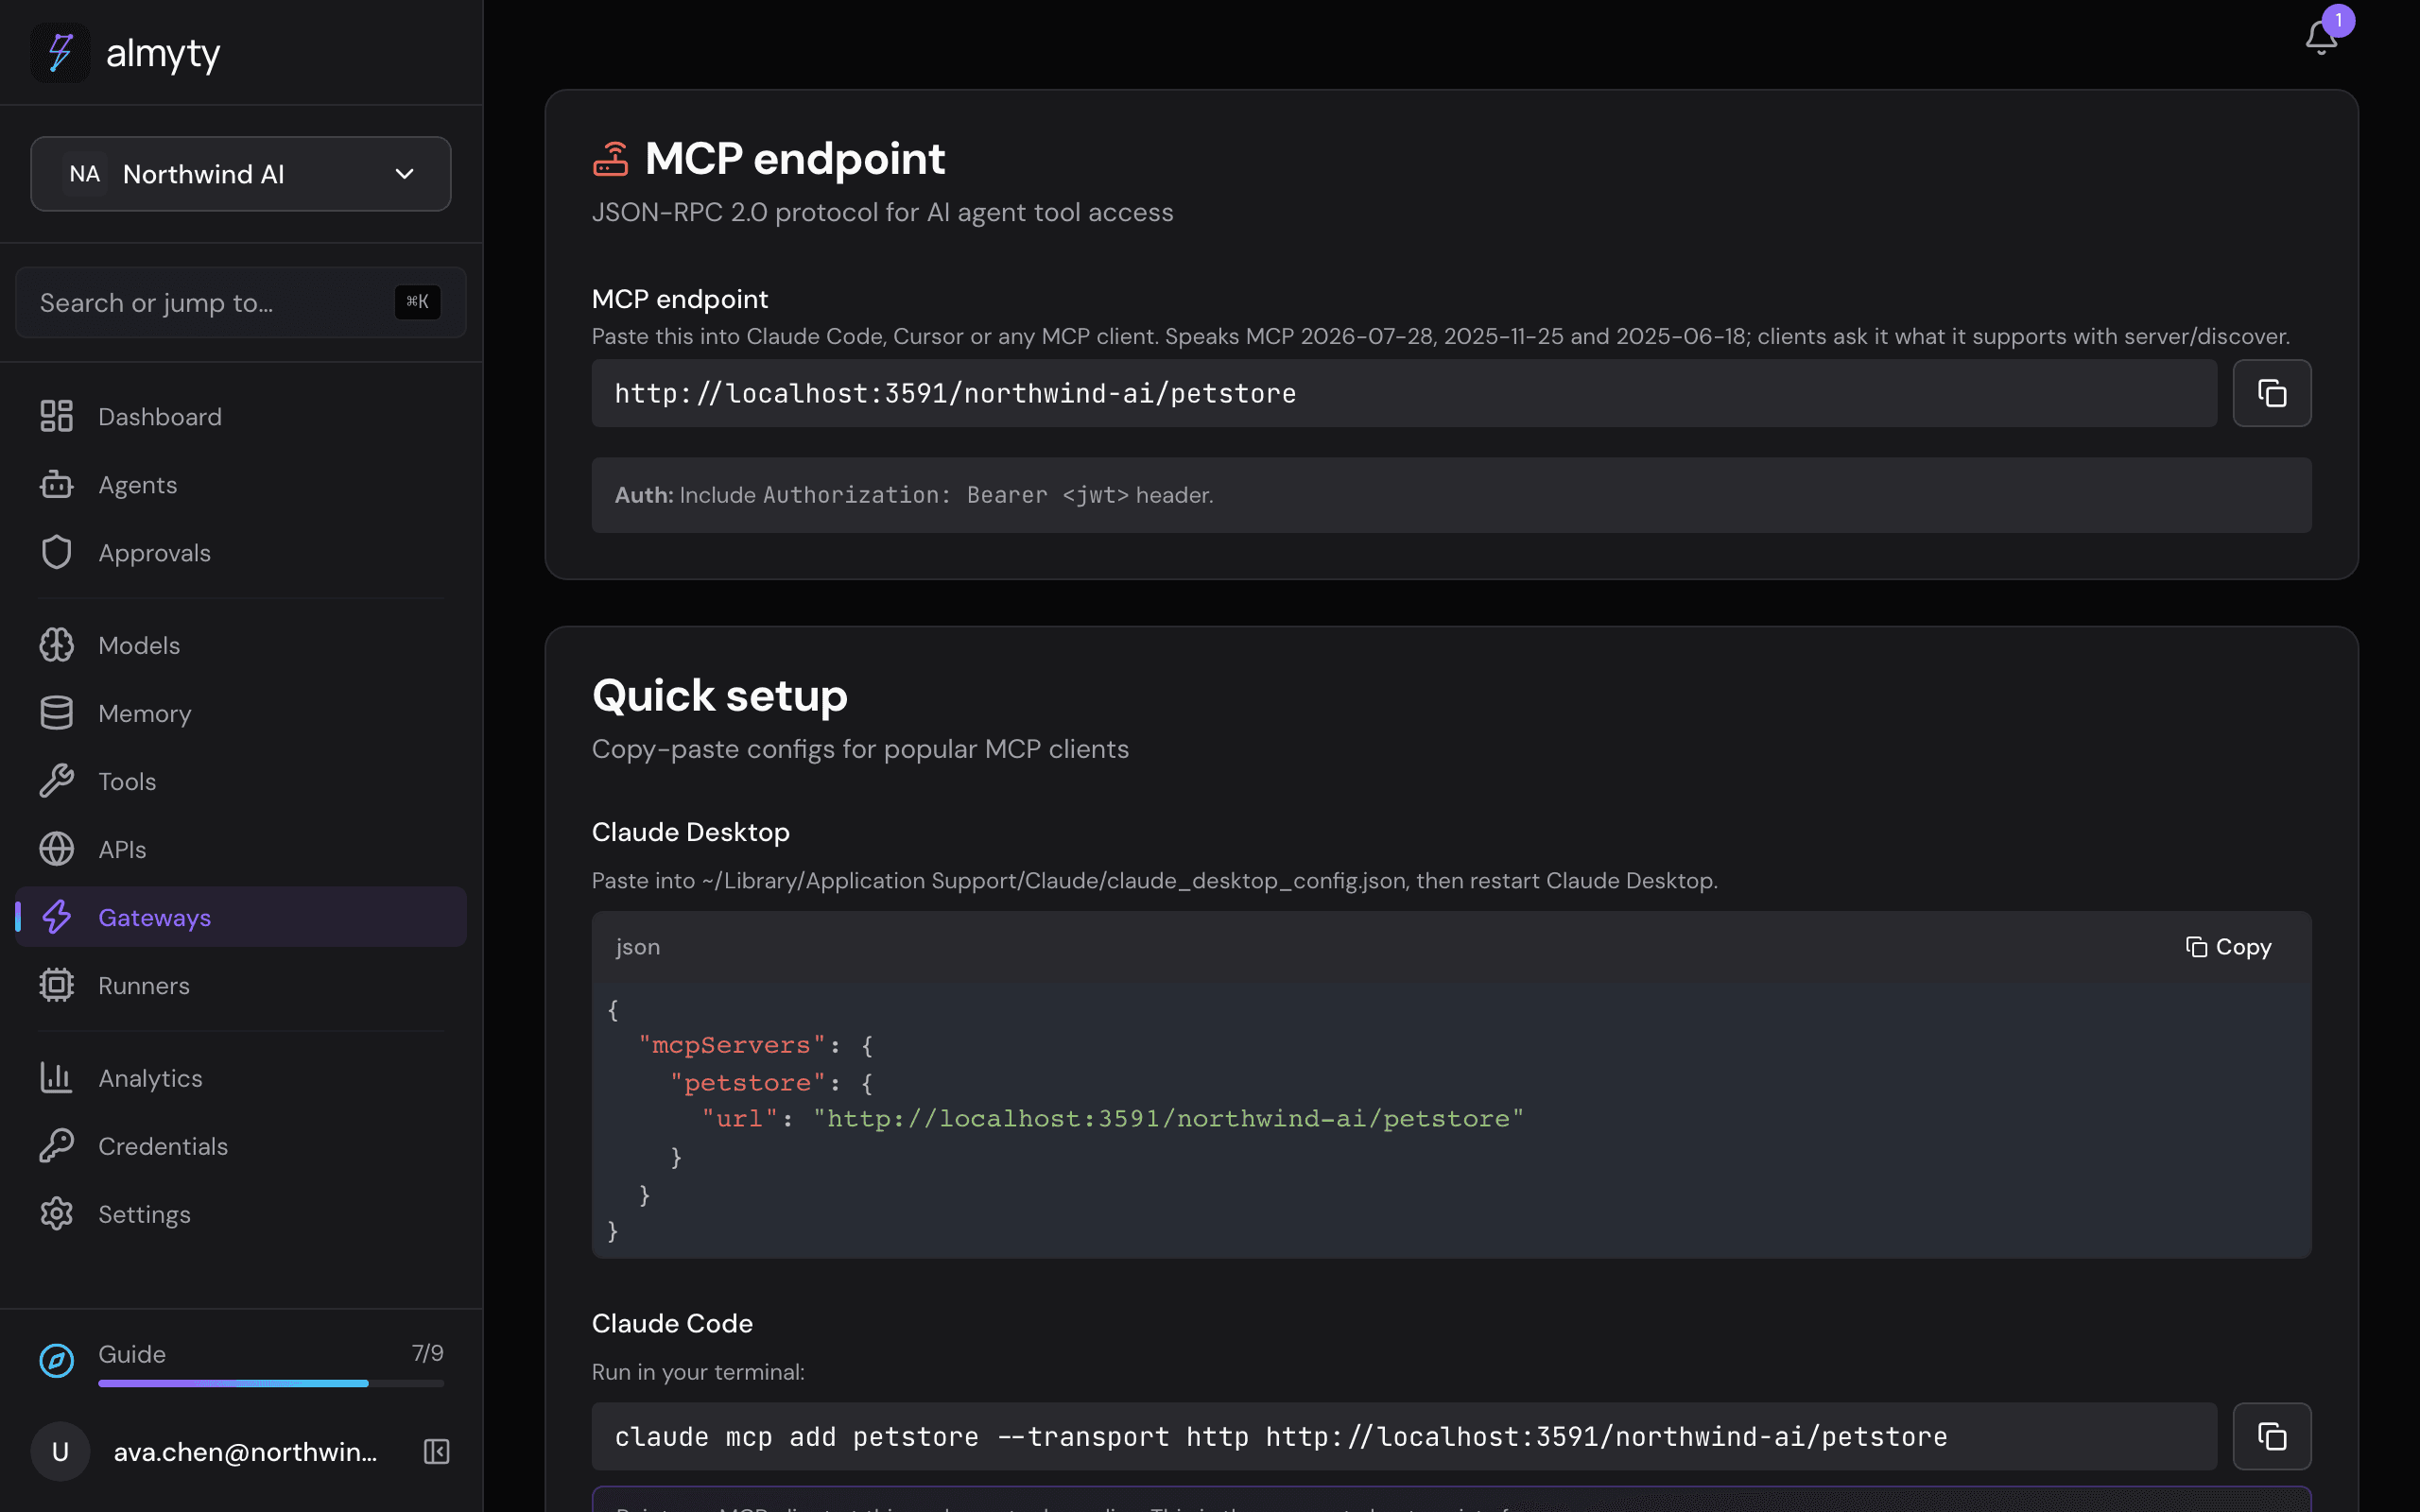2420x1512 pixels.
Task: Click the "petstore" key in json
Action: (748, 1082)
